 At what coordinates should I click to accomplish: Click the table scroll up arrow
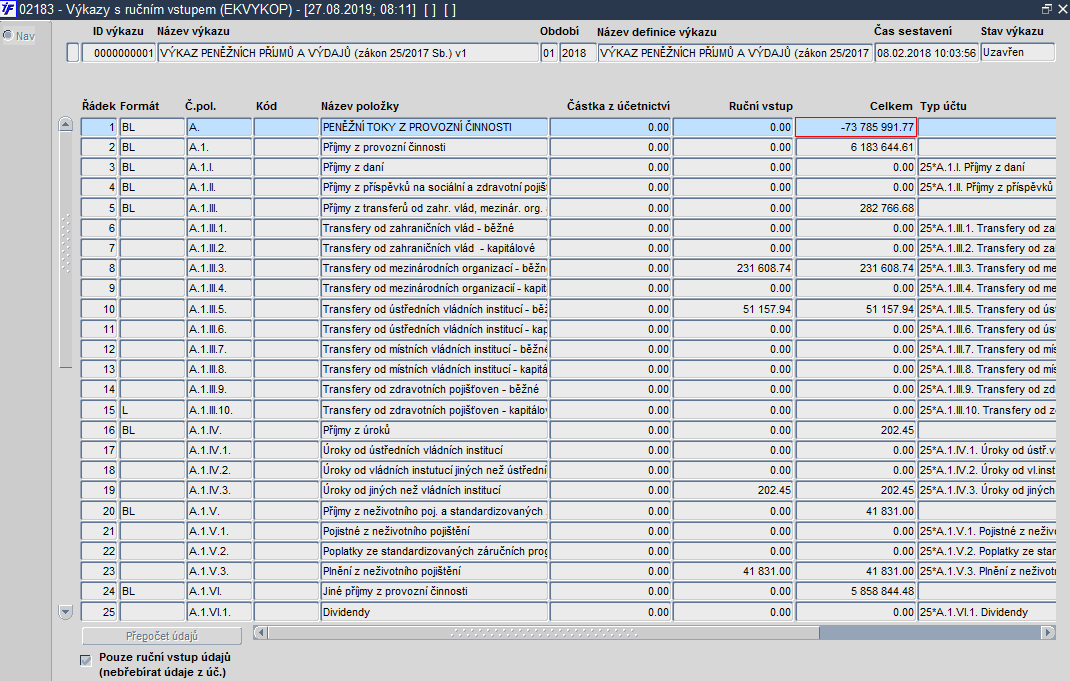pos(66,124)
